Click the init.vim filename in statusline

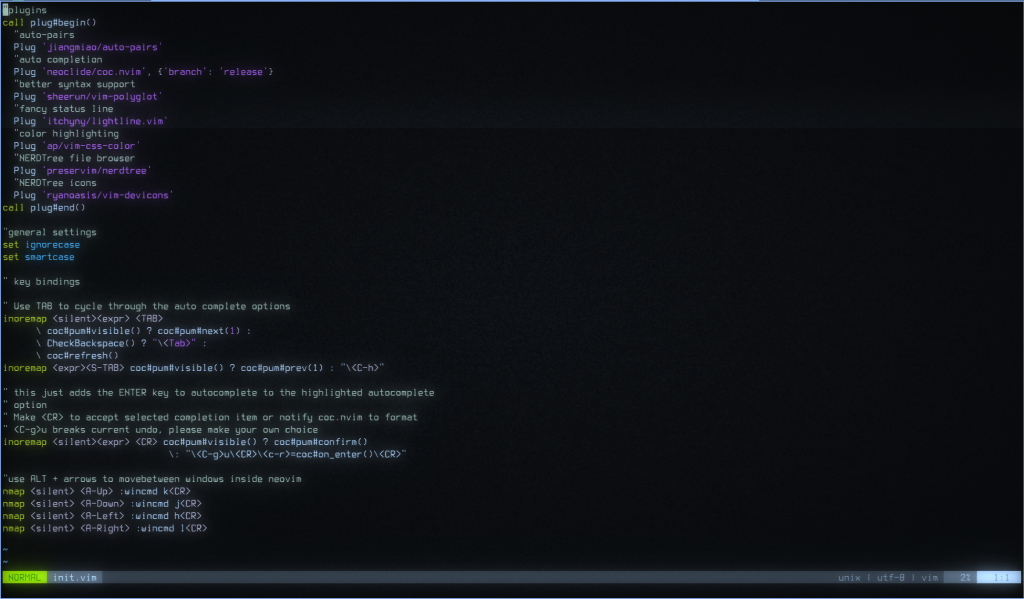(x=73, y=577)
